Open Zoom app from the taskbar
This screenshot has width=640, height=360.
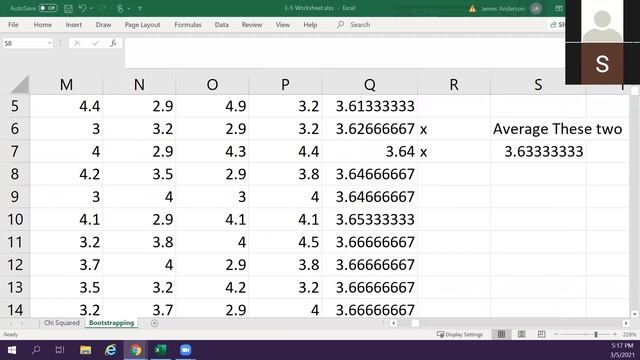point(185,350)
